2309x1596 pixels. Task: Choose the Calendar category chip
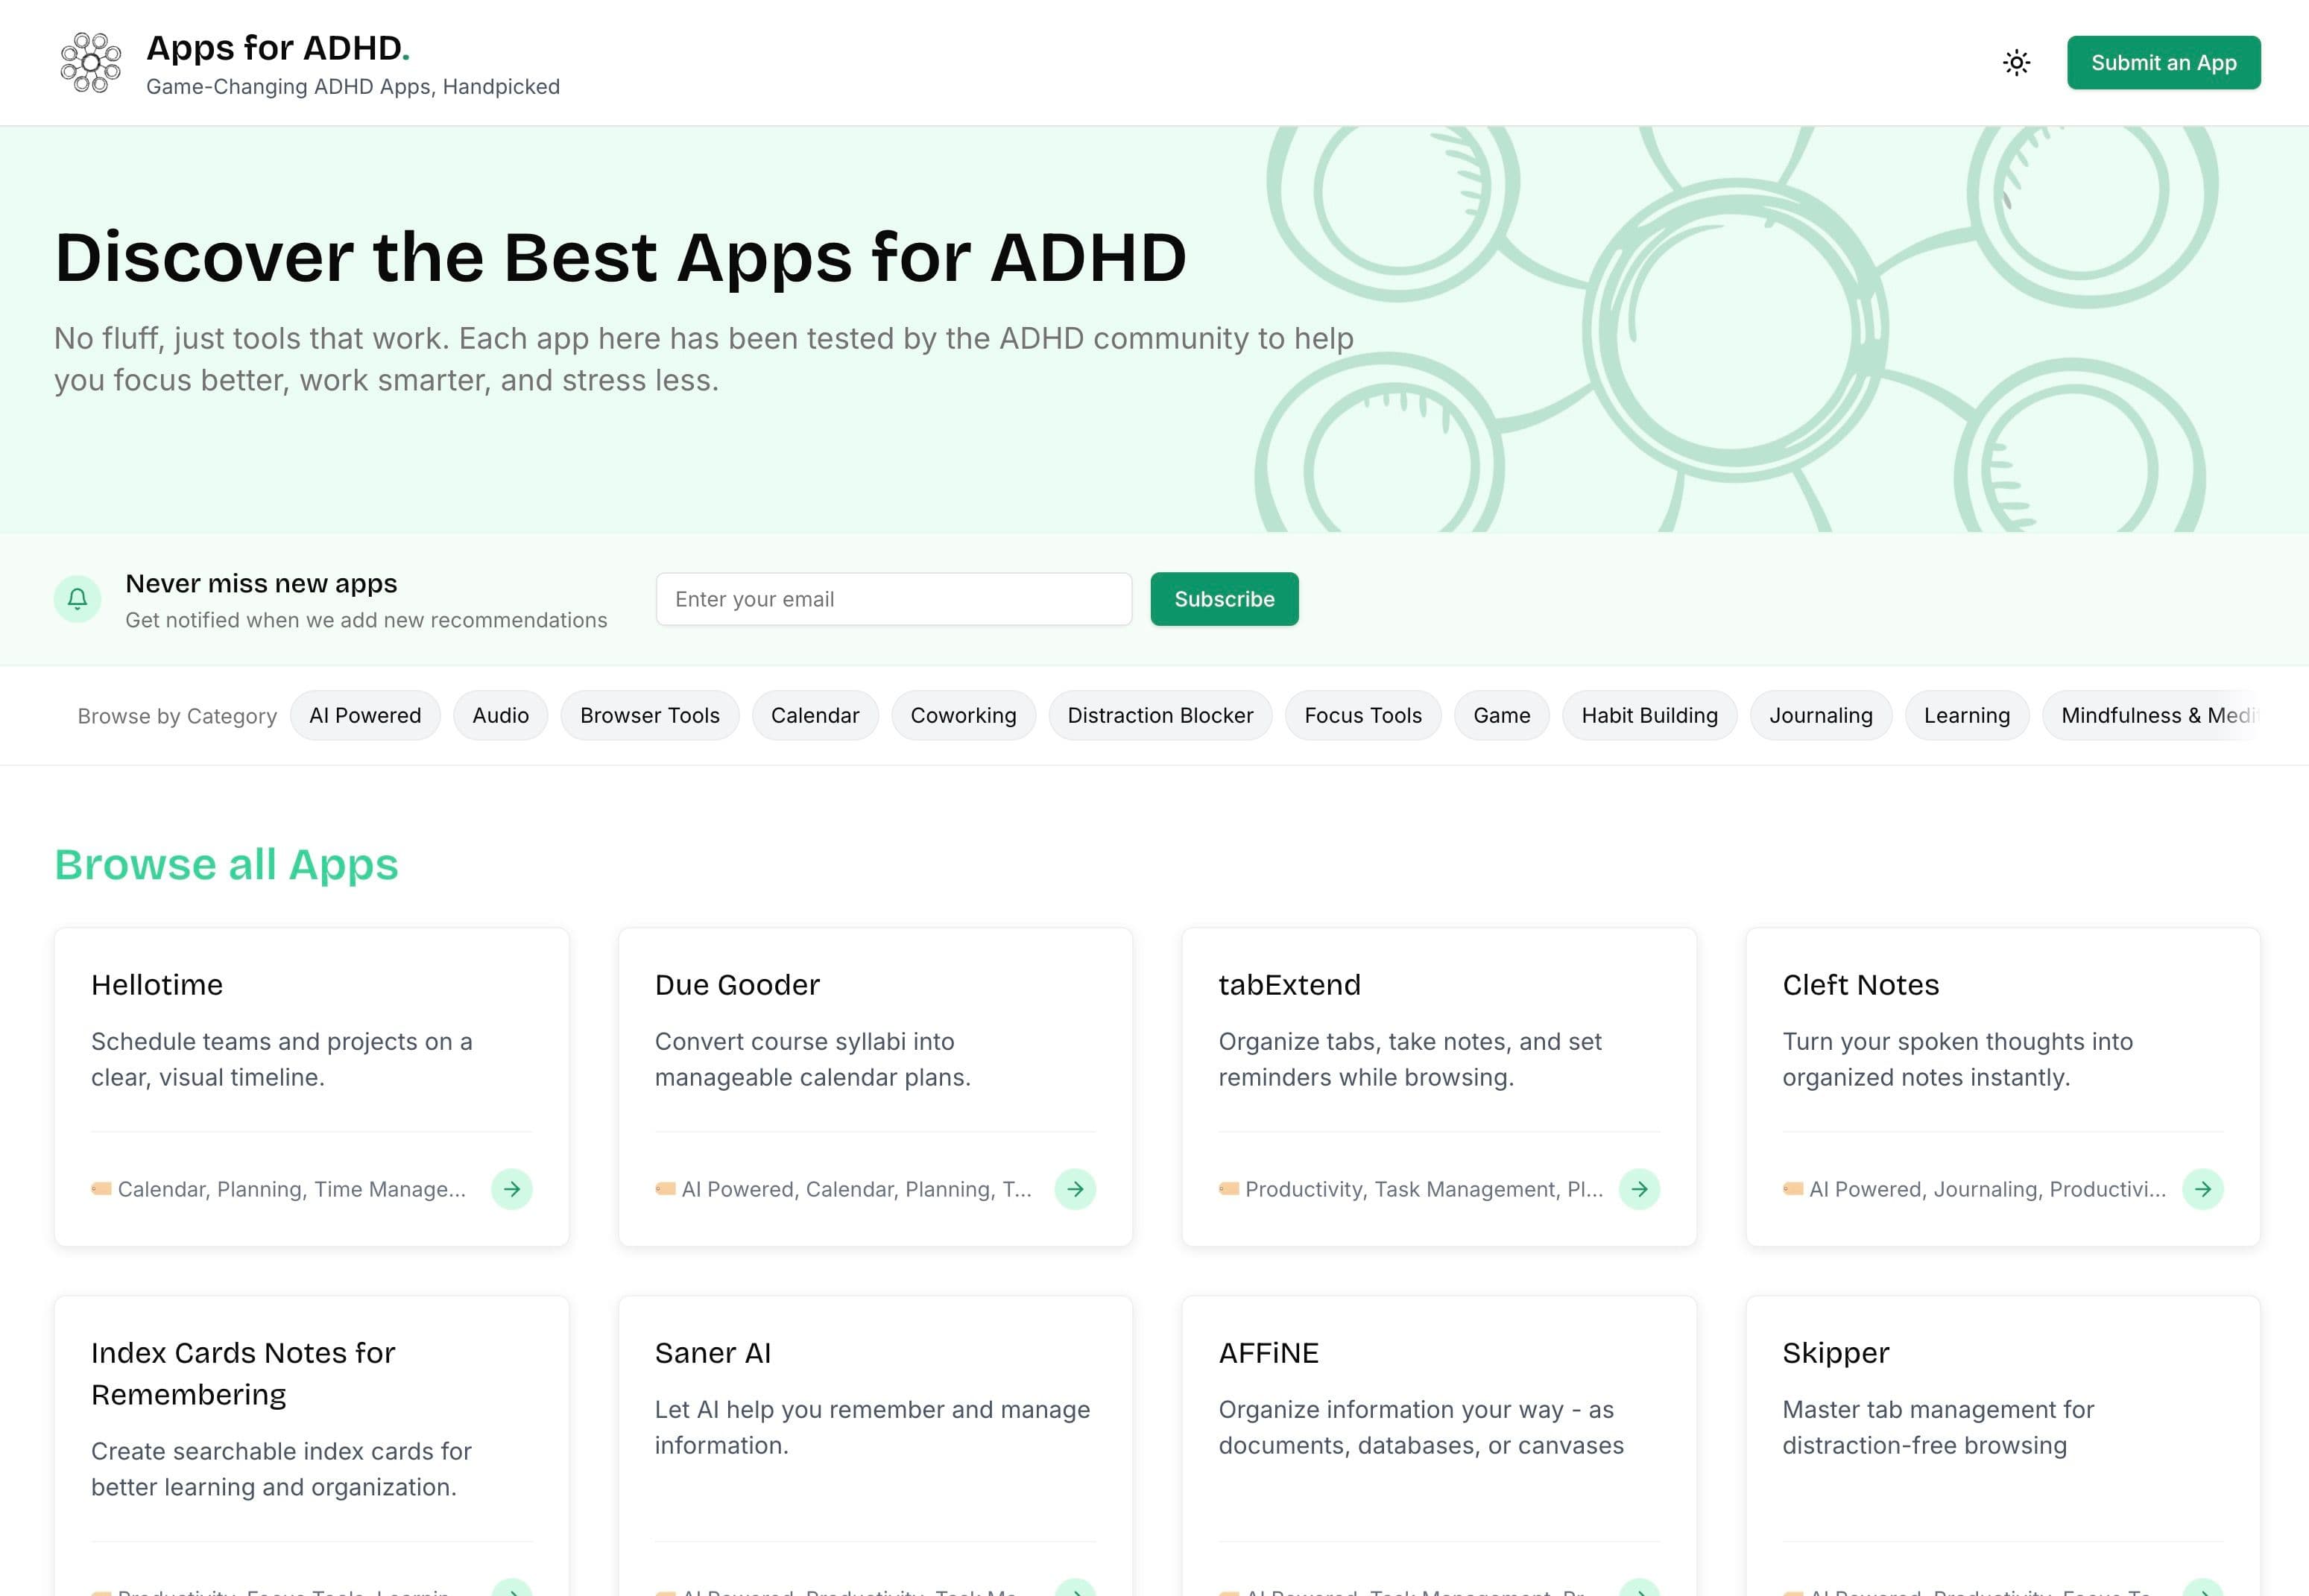(815, 715)
